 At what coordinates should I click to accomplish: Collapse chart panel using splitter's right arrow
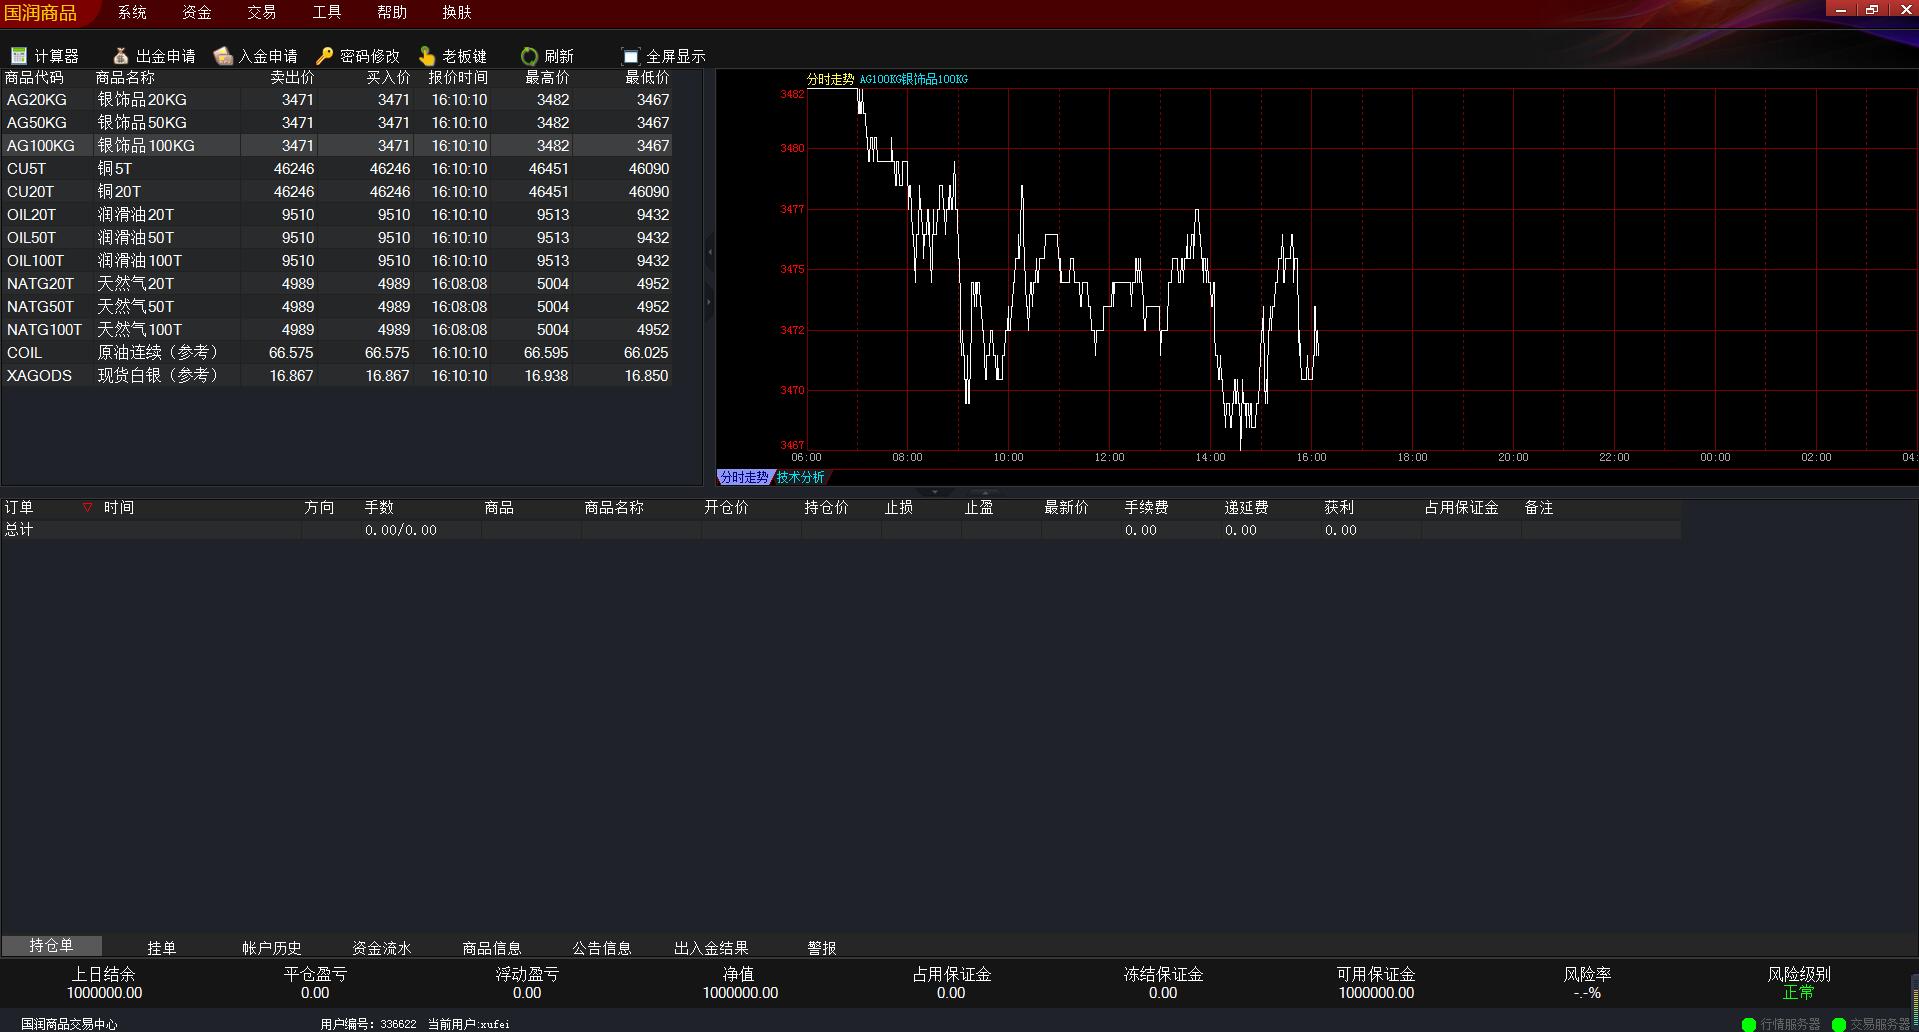click(710, 301)
